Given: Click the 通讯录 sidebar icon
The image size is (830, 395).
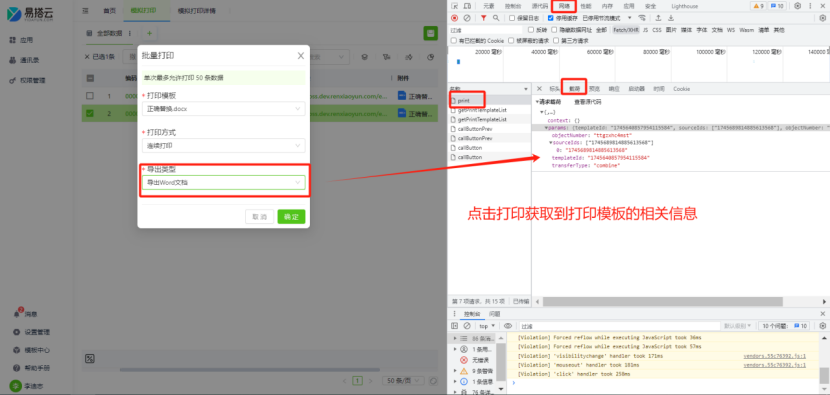Looking at the screenshot, I should [x=12, y=60].
